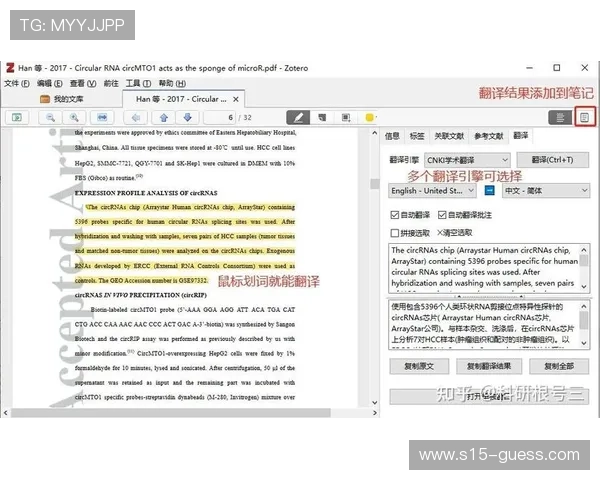Open the 中文 - 简体 target language dropdown
Screen dimensions: 600x480
545,190
